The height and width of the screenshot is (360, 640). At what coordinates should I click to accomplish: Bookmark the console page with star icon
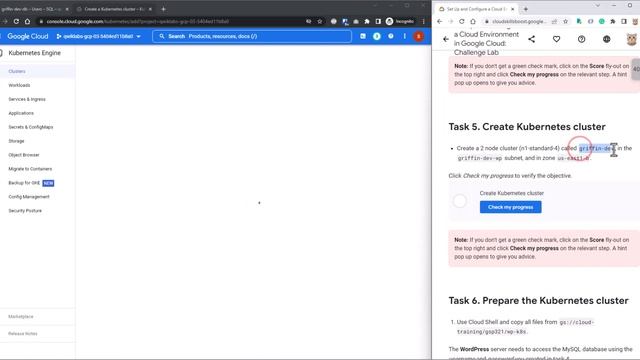tap(320, 21)
